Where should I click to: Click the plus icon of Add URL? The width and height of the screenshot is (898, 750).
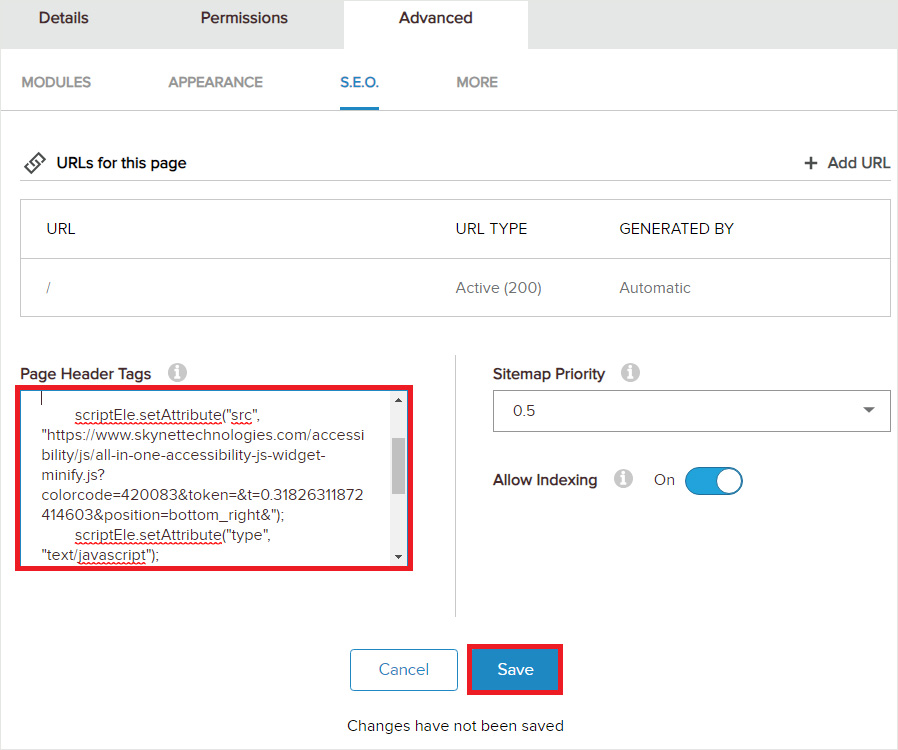tap(811, 163)
